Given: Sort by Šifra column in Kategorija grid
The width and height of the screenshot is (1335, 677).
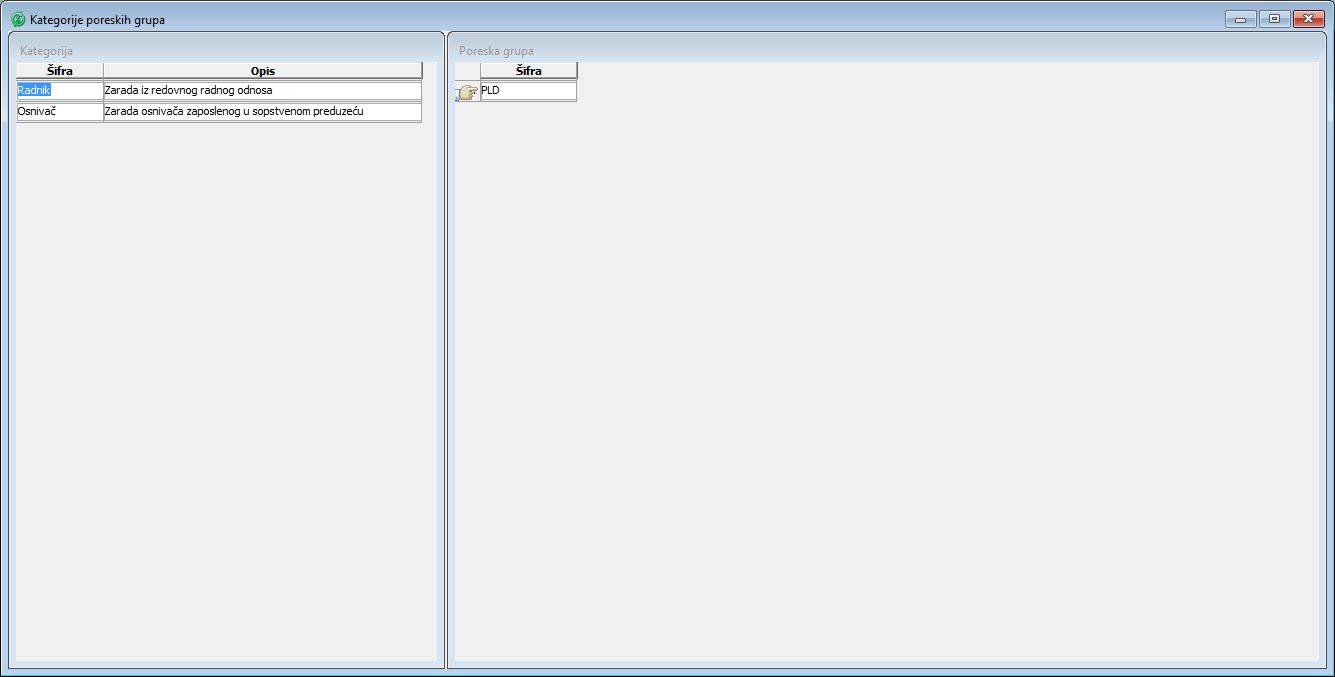Looking at the screenshot, I should coord(60,71).
